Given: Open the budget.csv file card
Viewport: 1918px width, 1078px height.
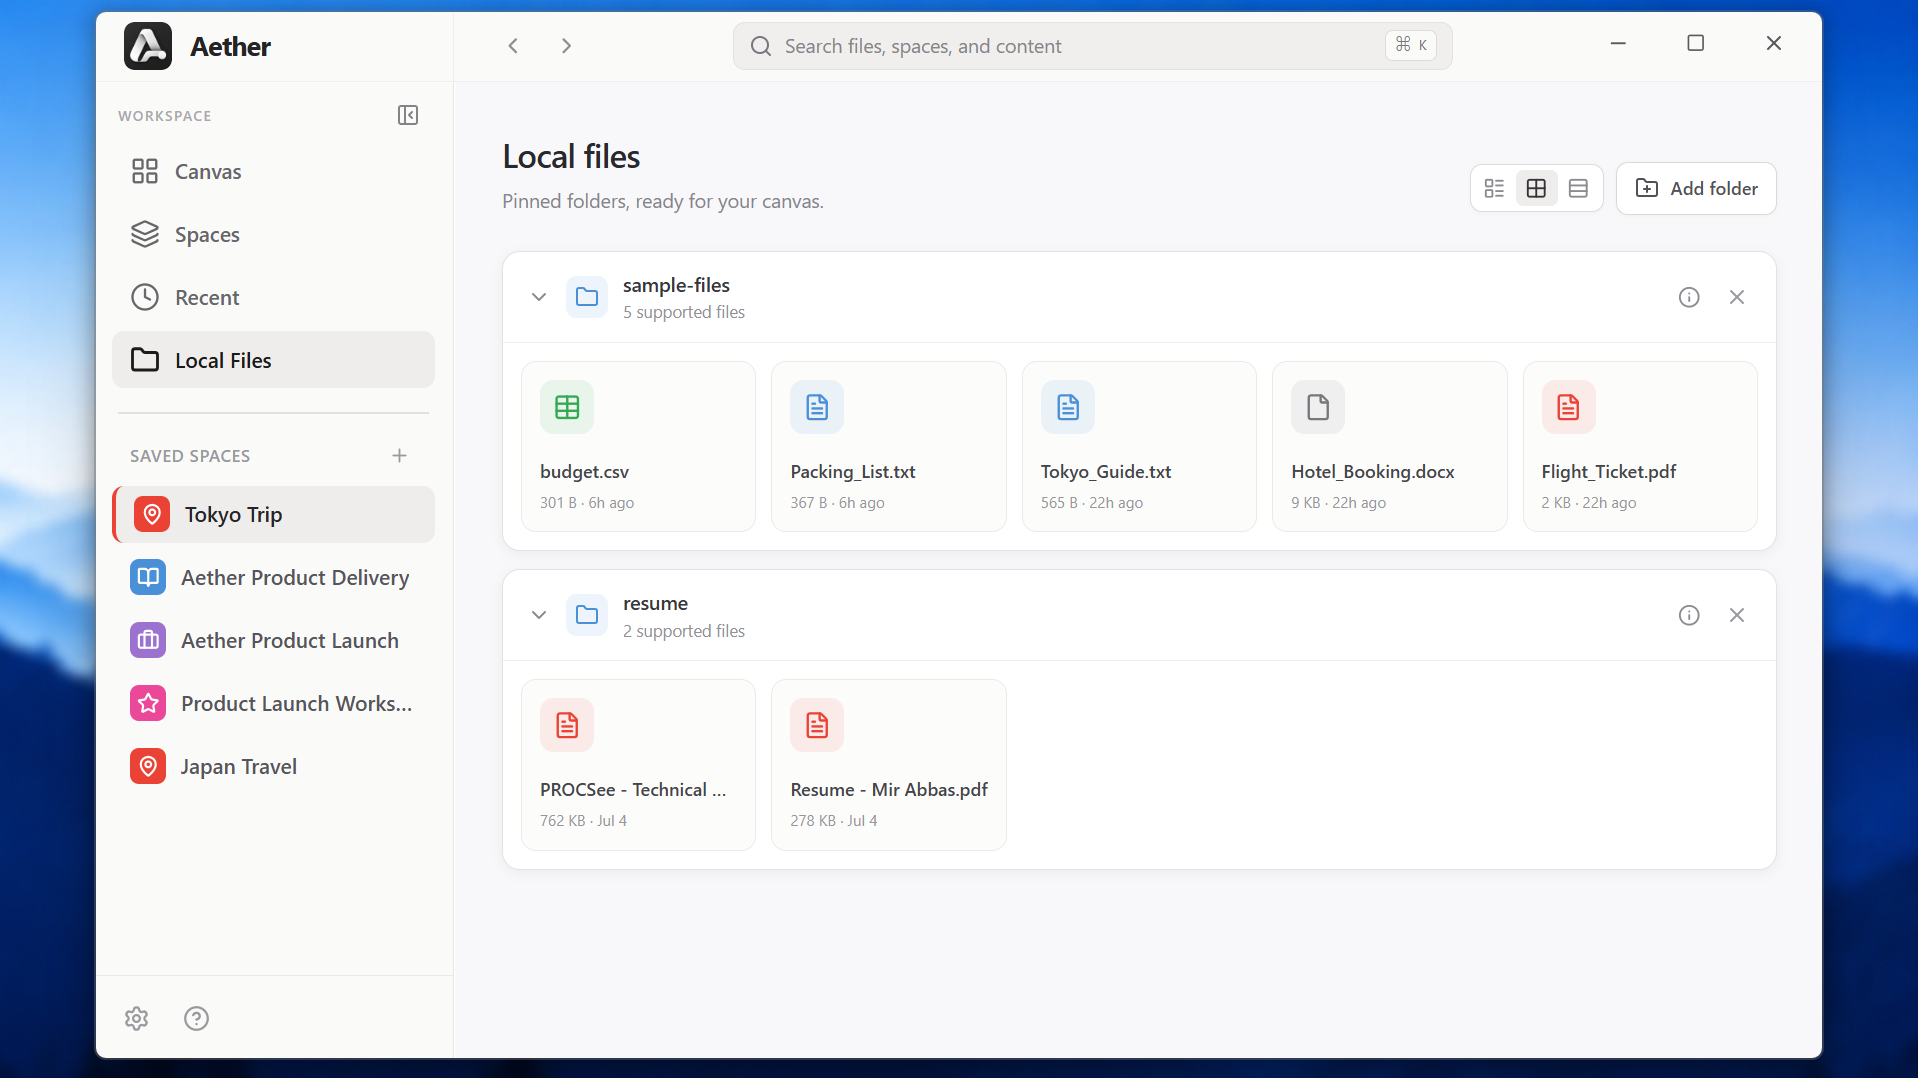Looking at the screenshot, I should 638,446.
